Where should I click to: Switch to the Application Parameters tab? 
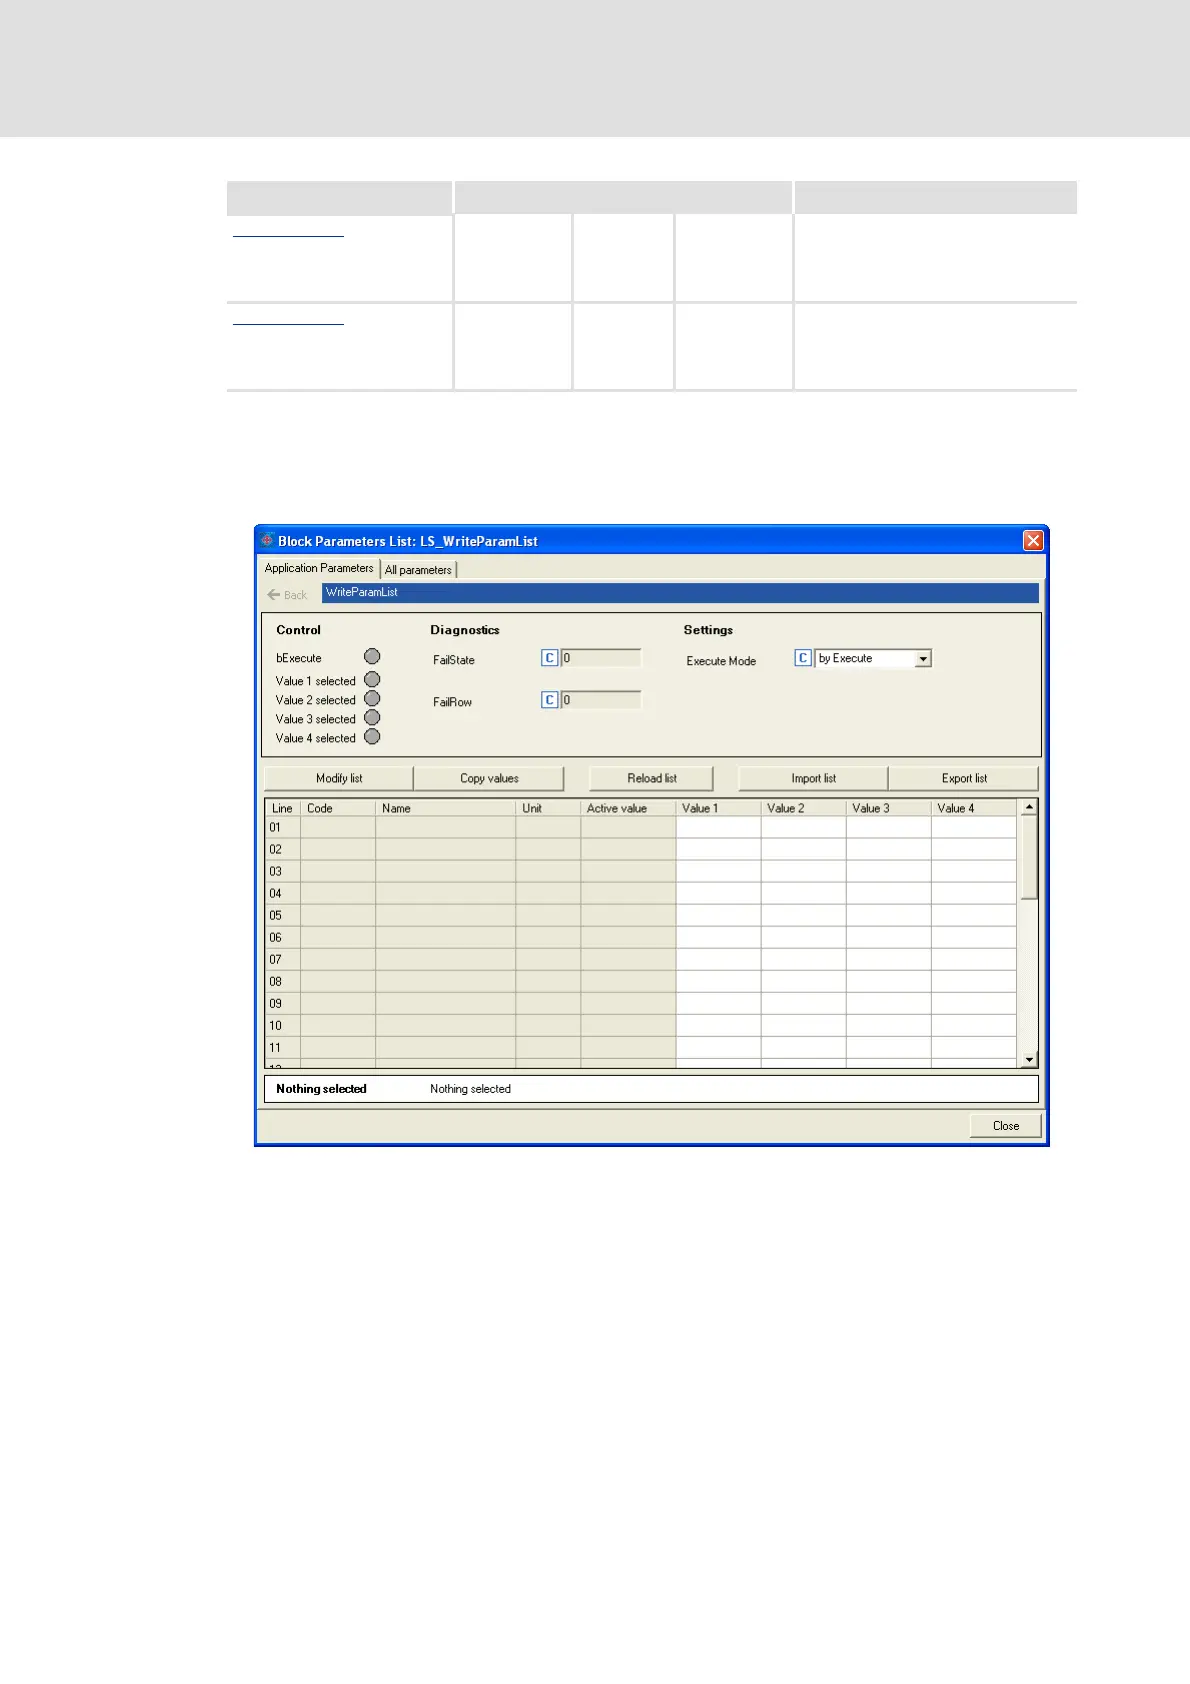[x=319, y=568]
